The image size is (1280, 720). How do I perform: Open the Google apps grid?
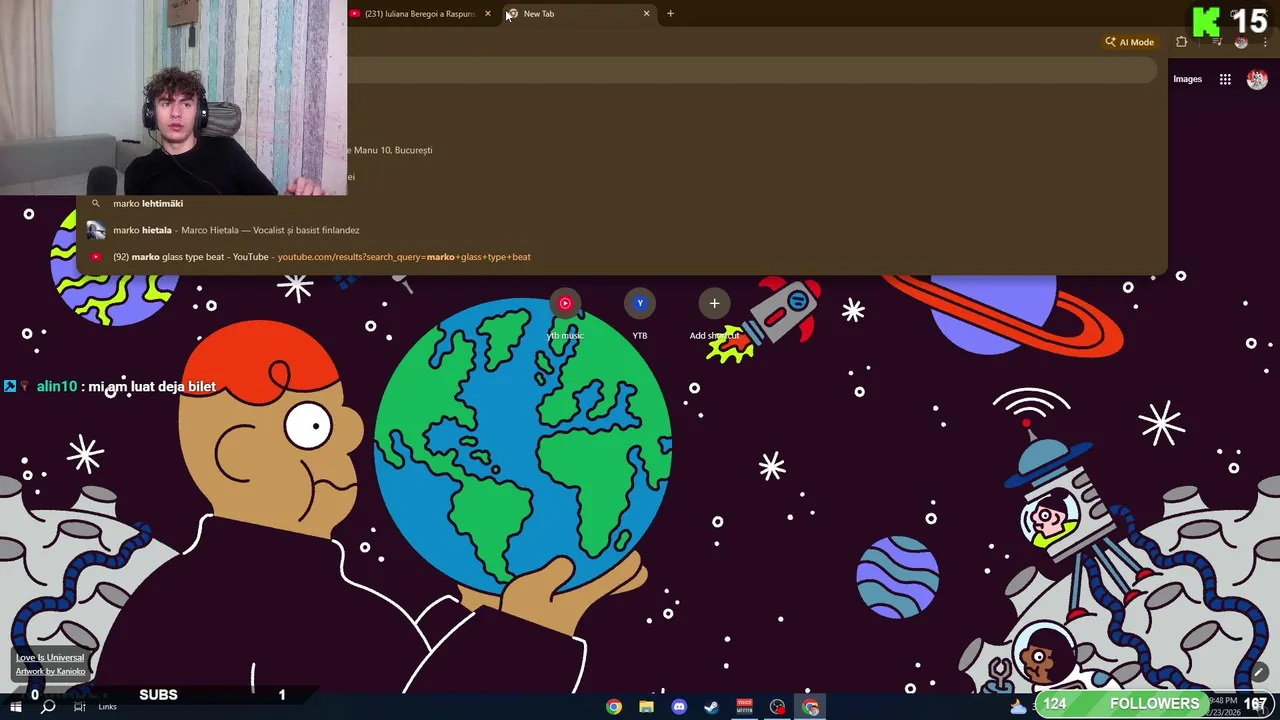(1225, 79)
